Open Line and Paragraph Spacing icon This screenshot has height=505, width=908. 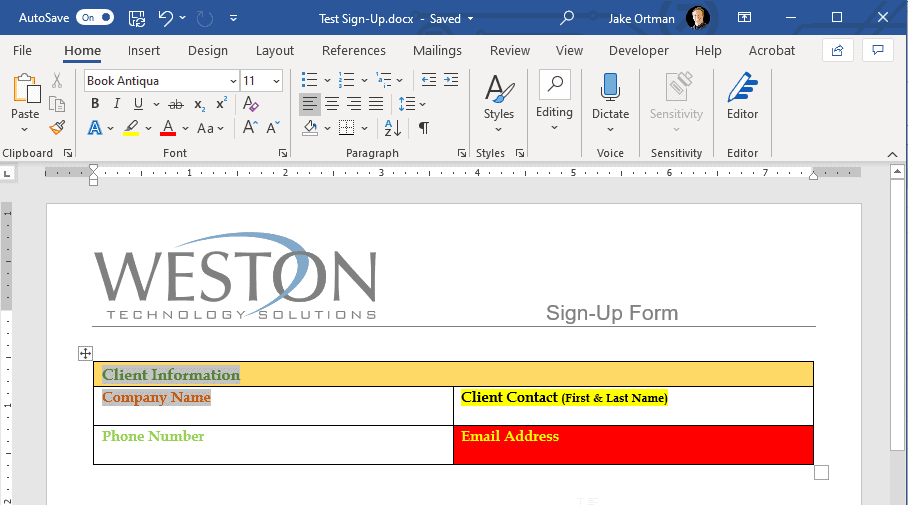pyautogui.click(x=407, y=104)
